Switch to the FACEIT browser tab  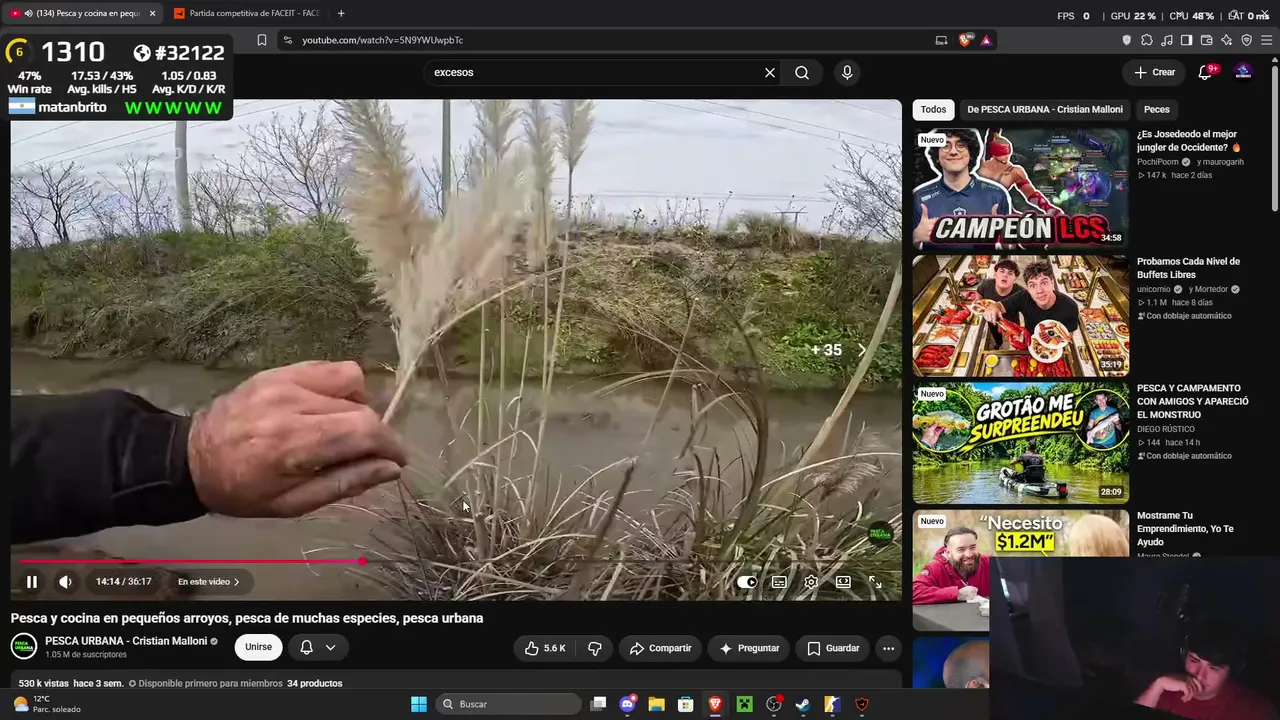click(245, 13)
